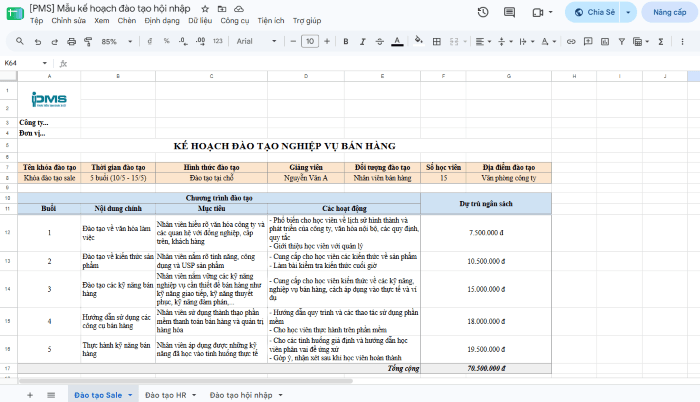Open text wrapping dropdown
This screenshot has width=700, height=402.
[526, 42]
